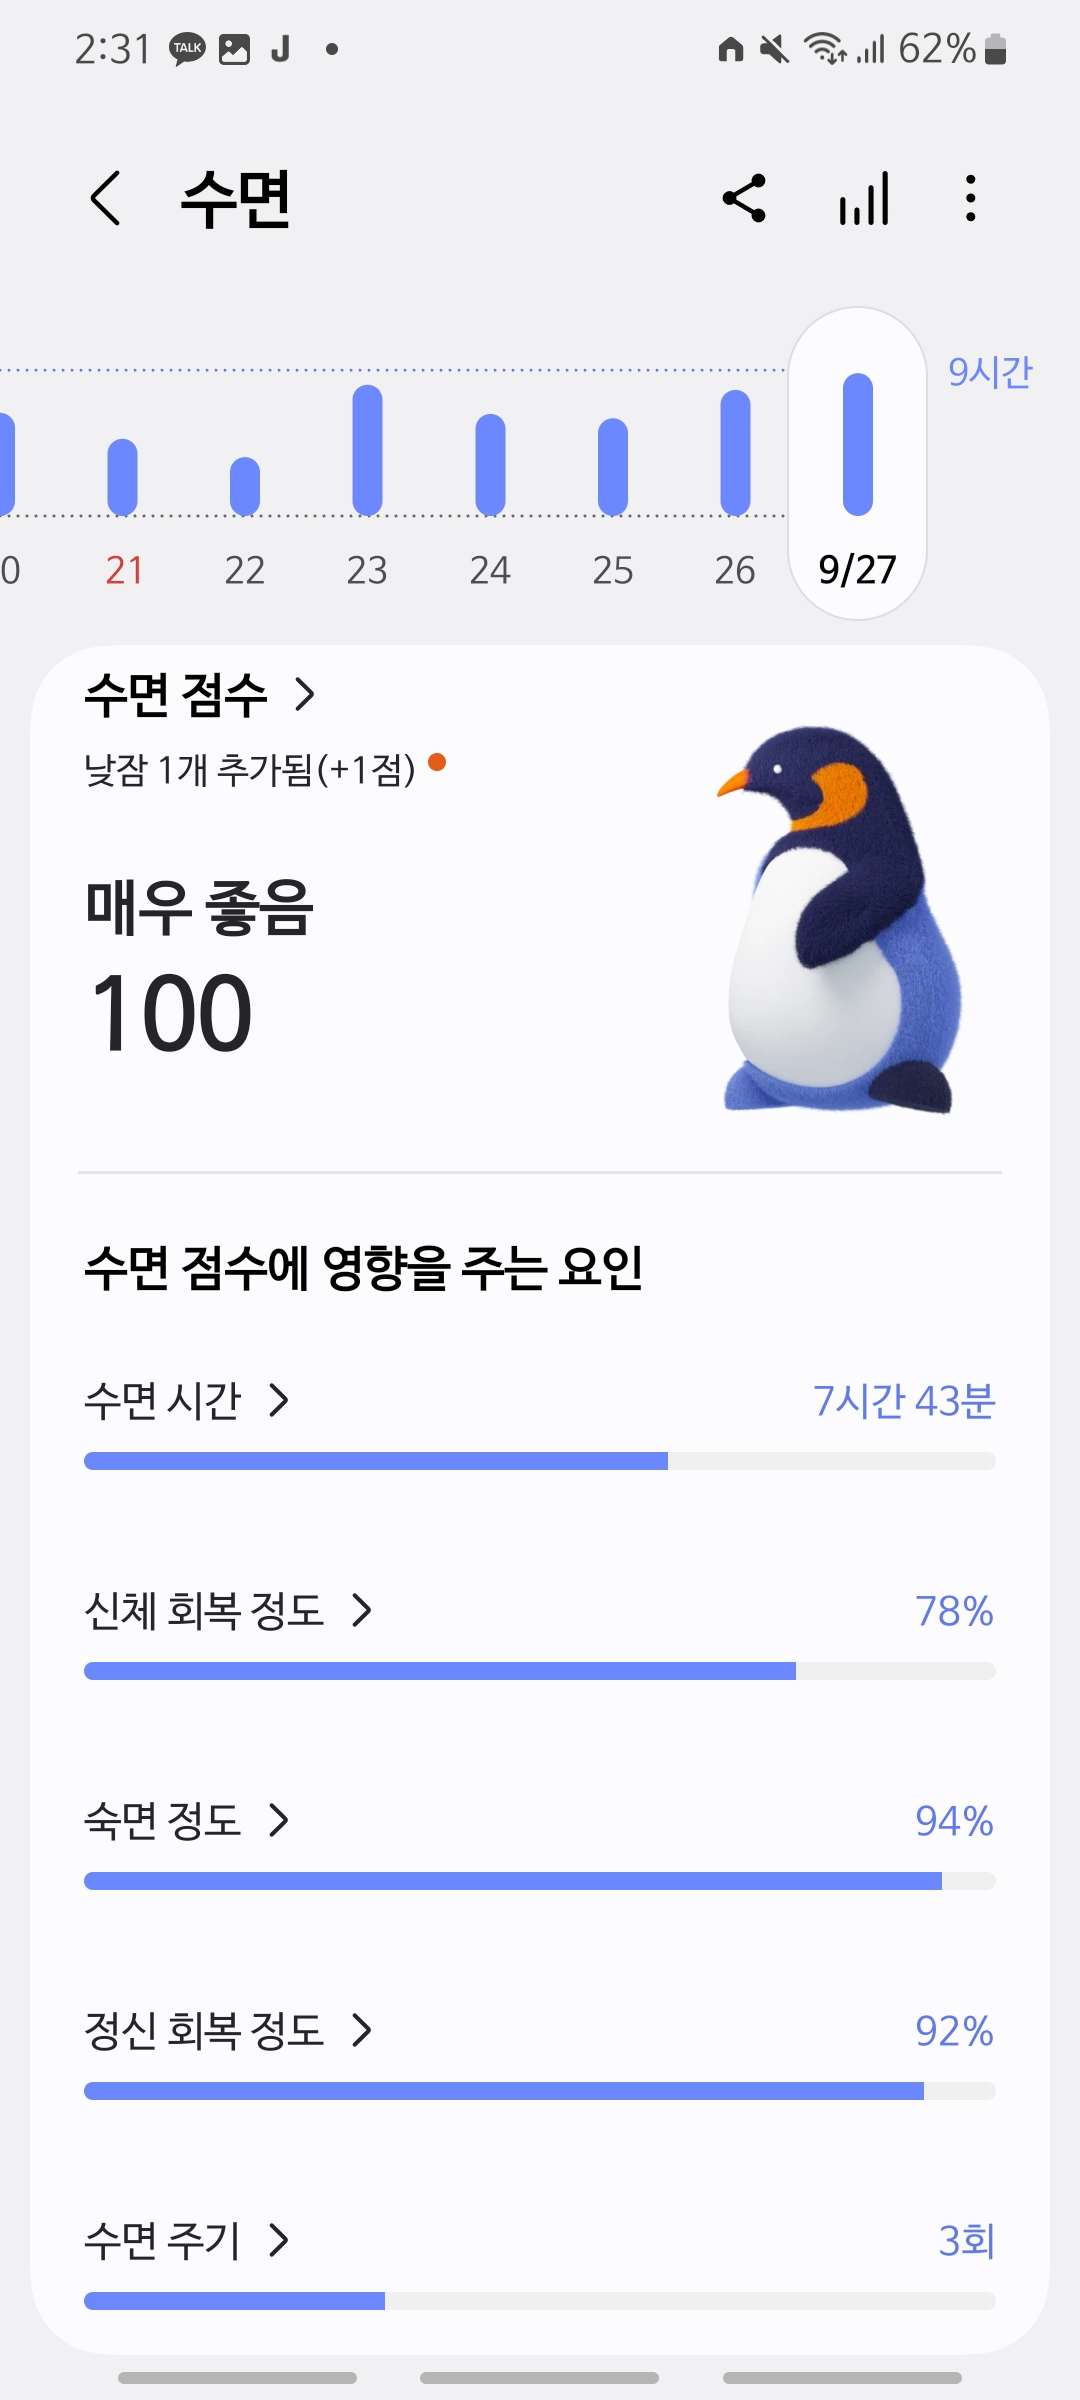Tap the KakaoTalk notification icon

187,49
